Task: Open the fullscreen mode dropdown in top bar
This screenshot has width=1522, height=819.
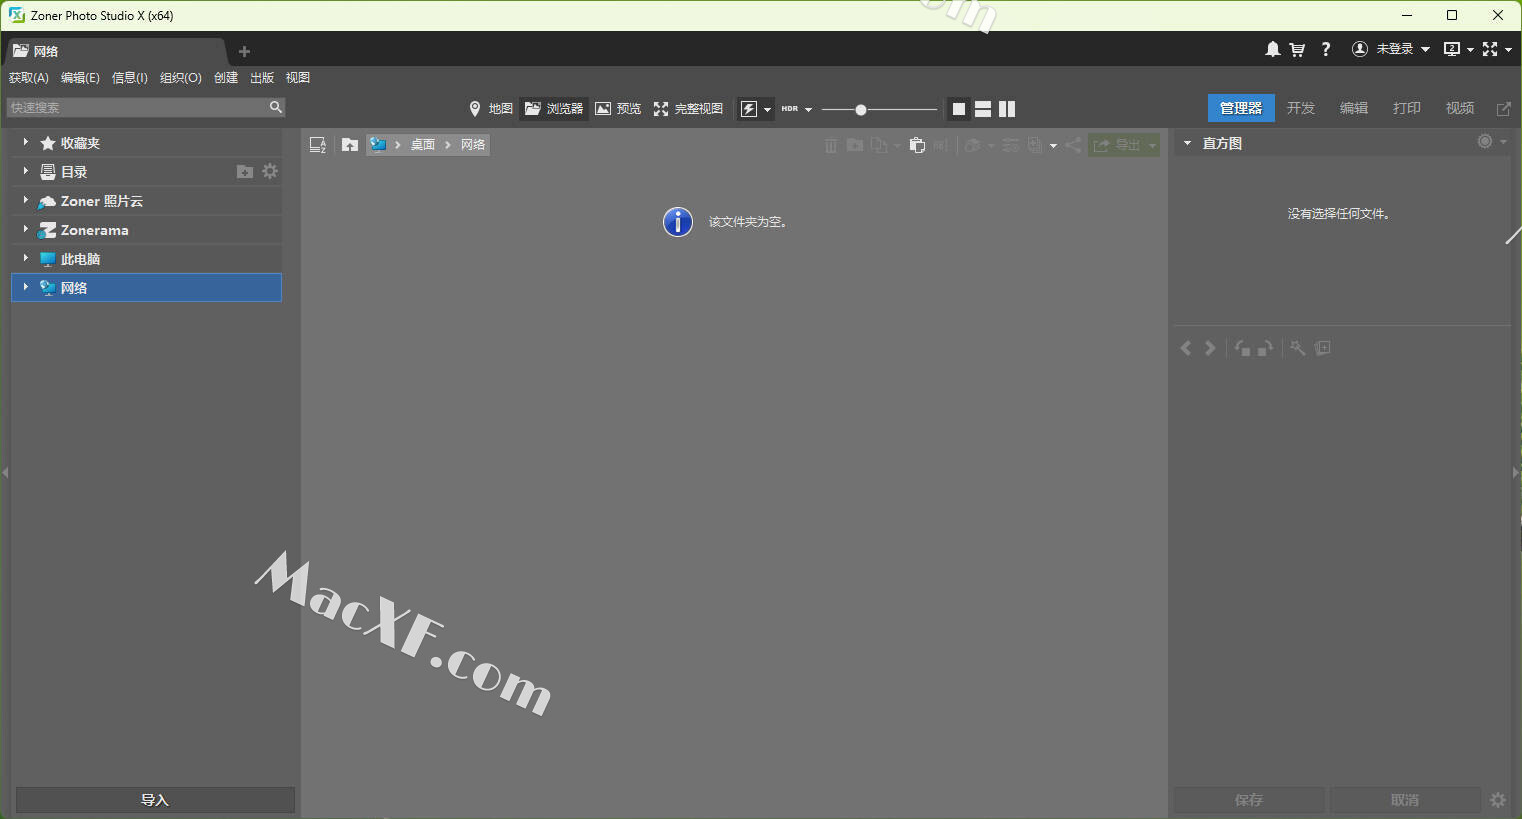Action: [x=1496, y=49]
